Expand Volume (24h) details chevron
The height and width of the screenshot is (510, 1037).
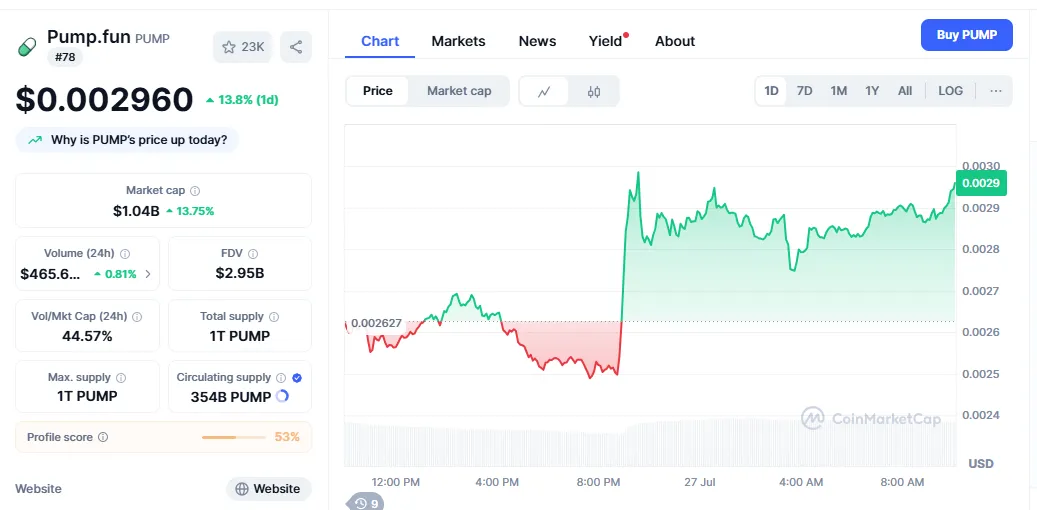pyautogui.click(x=148, y=274)
